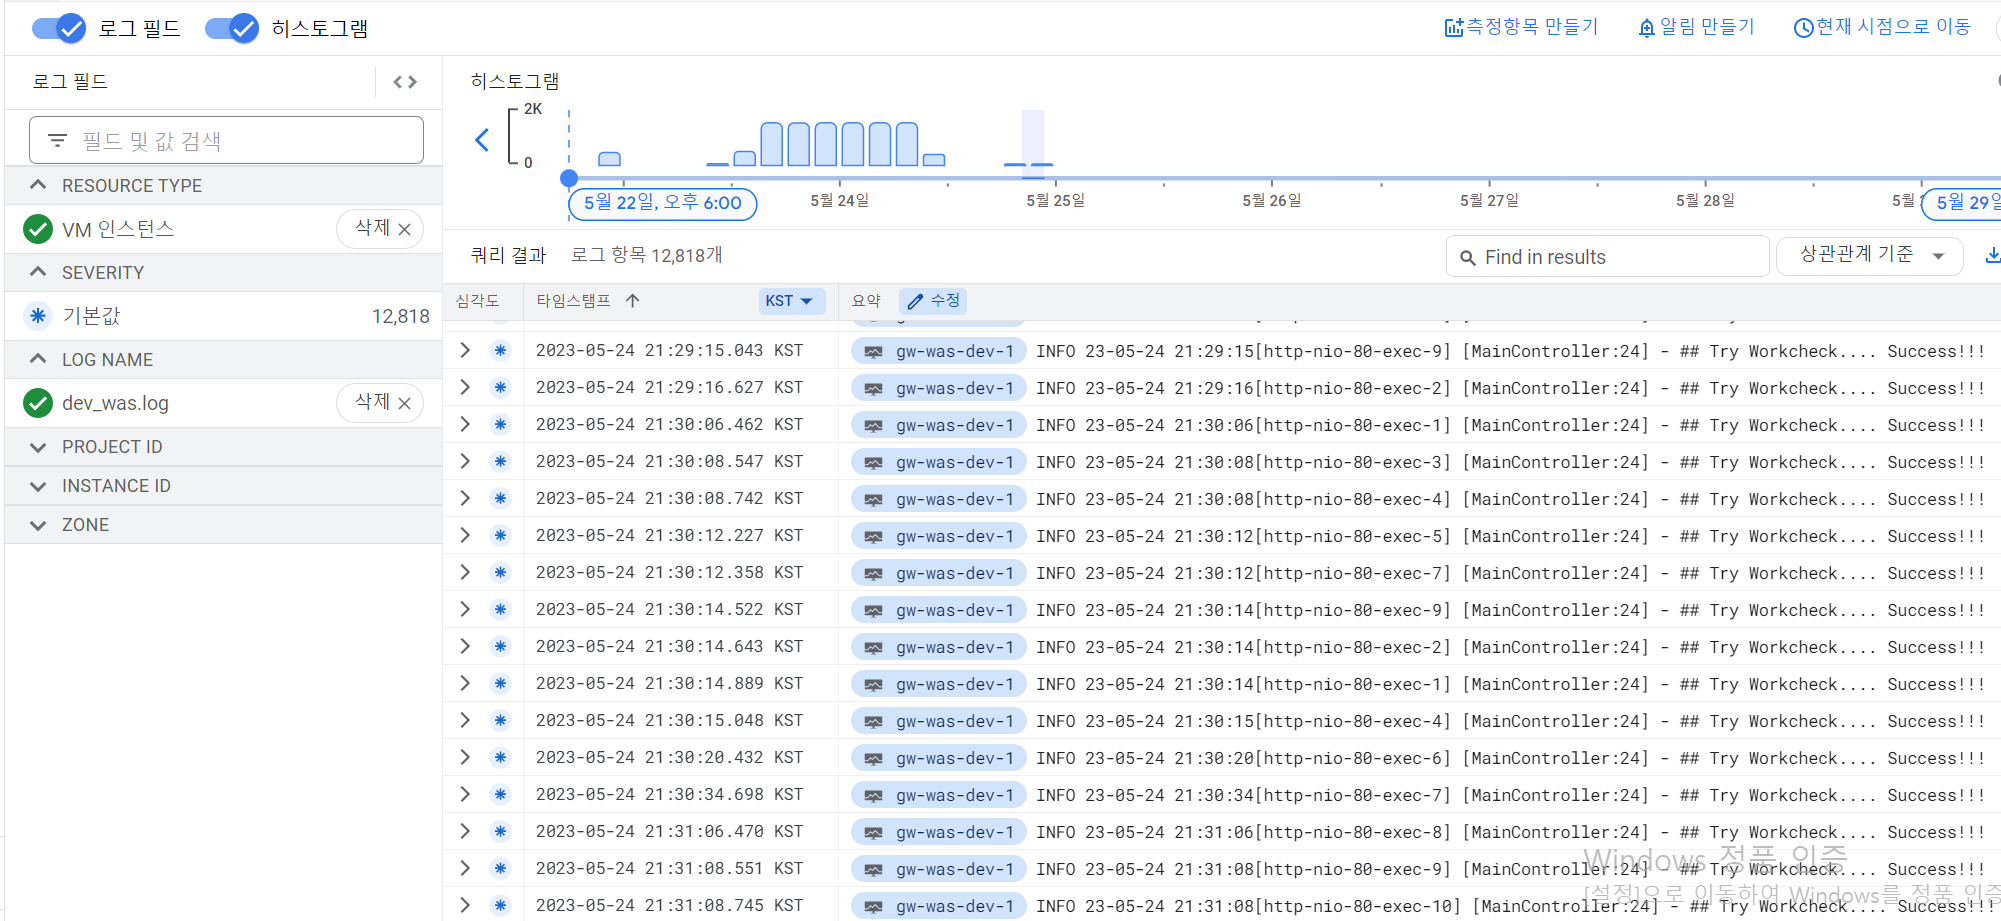
Task: Remove VM 인스턴스 filter with 삭제 button
Action: click(380, 228)
